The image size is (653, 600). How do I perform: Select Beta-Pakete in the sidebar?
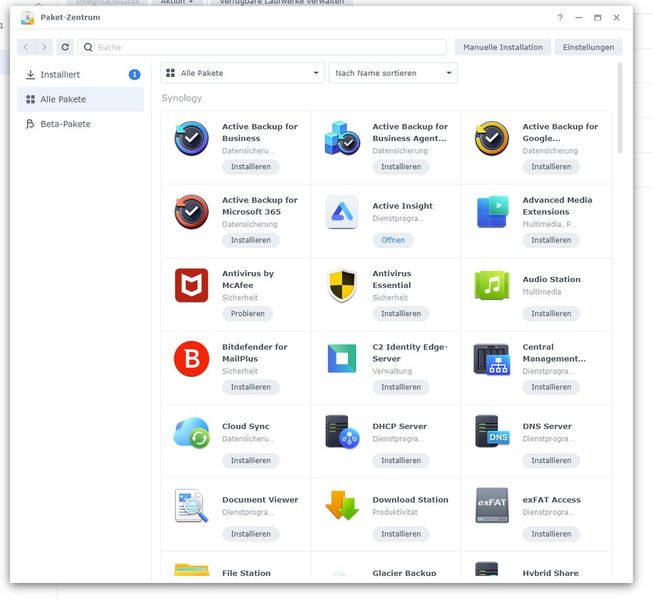(81, 124)
